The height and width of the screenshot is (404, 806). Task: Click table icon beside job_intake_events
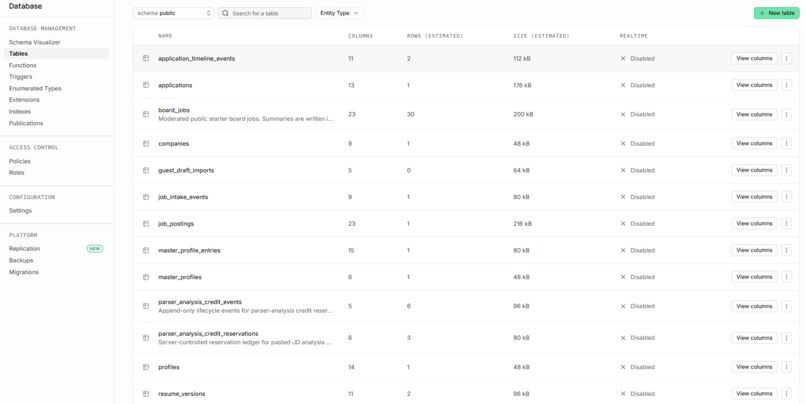(146, 197)
